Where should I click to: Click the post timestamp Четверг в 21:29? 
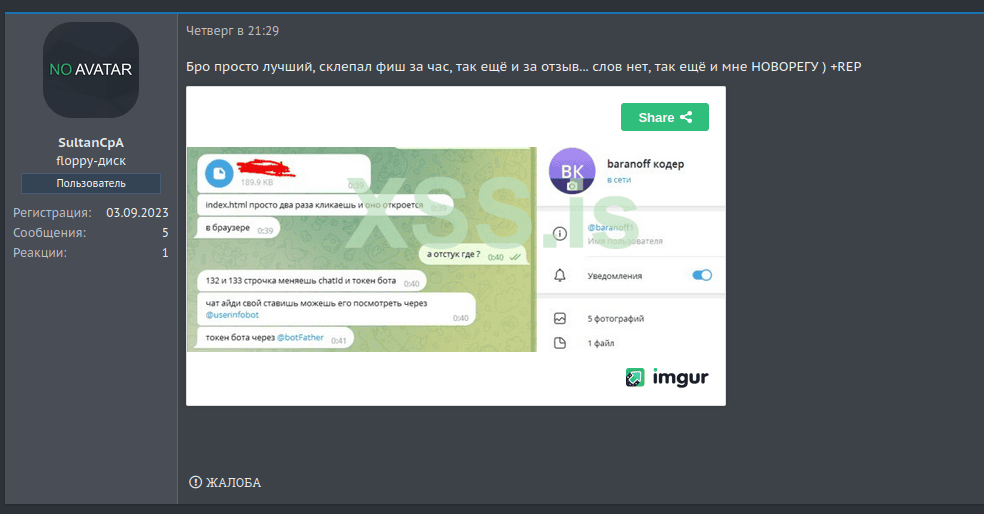pos(232,31)
